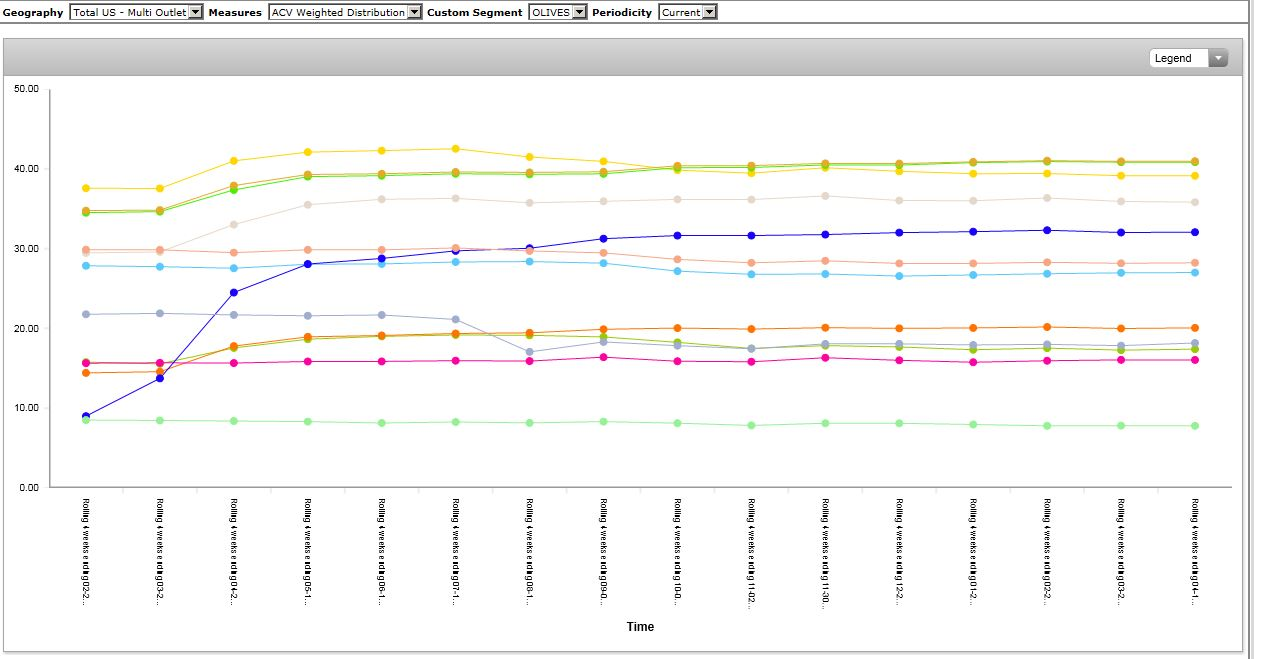Select beige line point at 04-2 period
The width and height of the screenshot is (1262, 659).
tap(234, 225)
